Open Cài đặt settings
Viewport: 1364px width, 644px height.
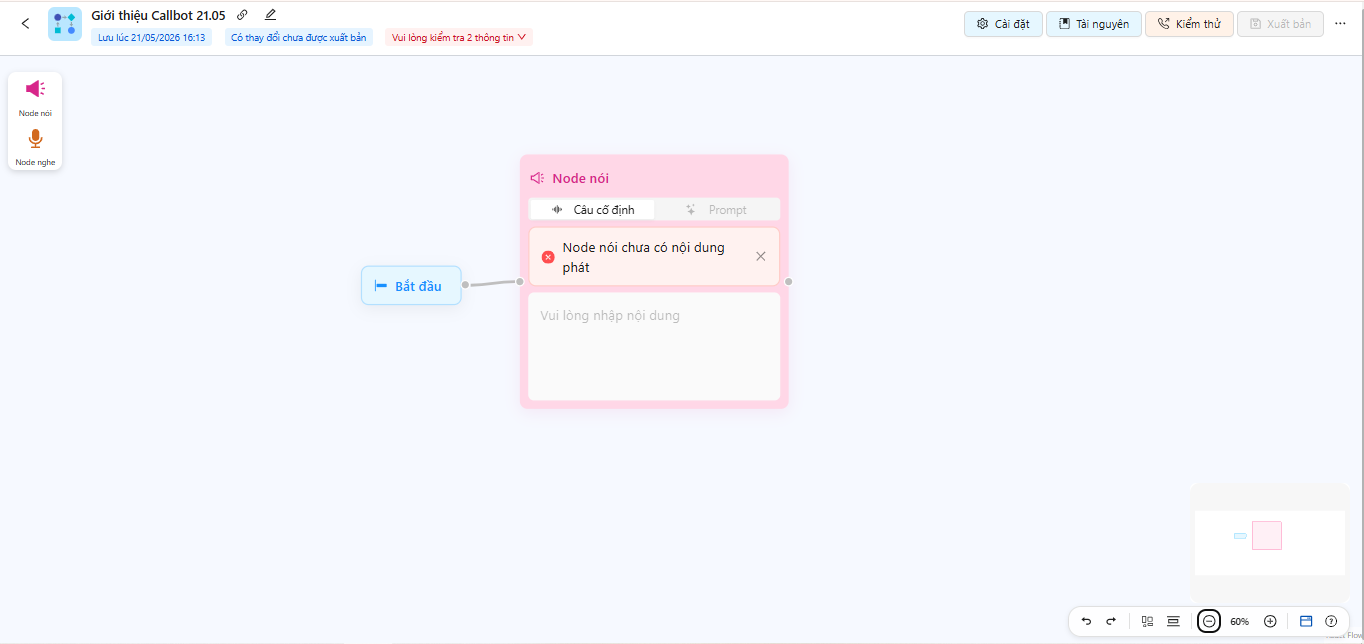point(1003,24)
